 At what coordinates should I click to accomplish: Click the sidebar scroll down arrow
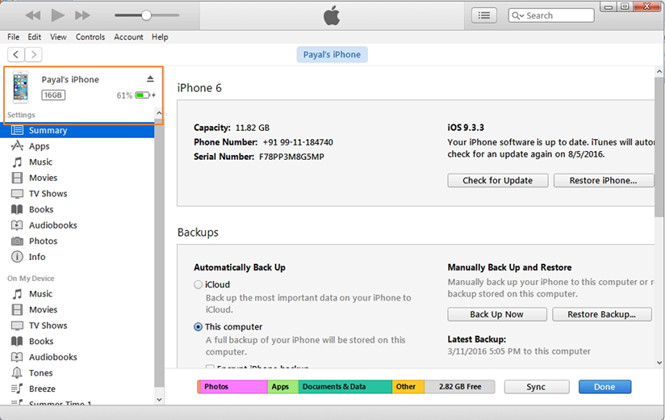click(159, 400)
